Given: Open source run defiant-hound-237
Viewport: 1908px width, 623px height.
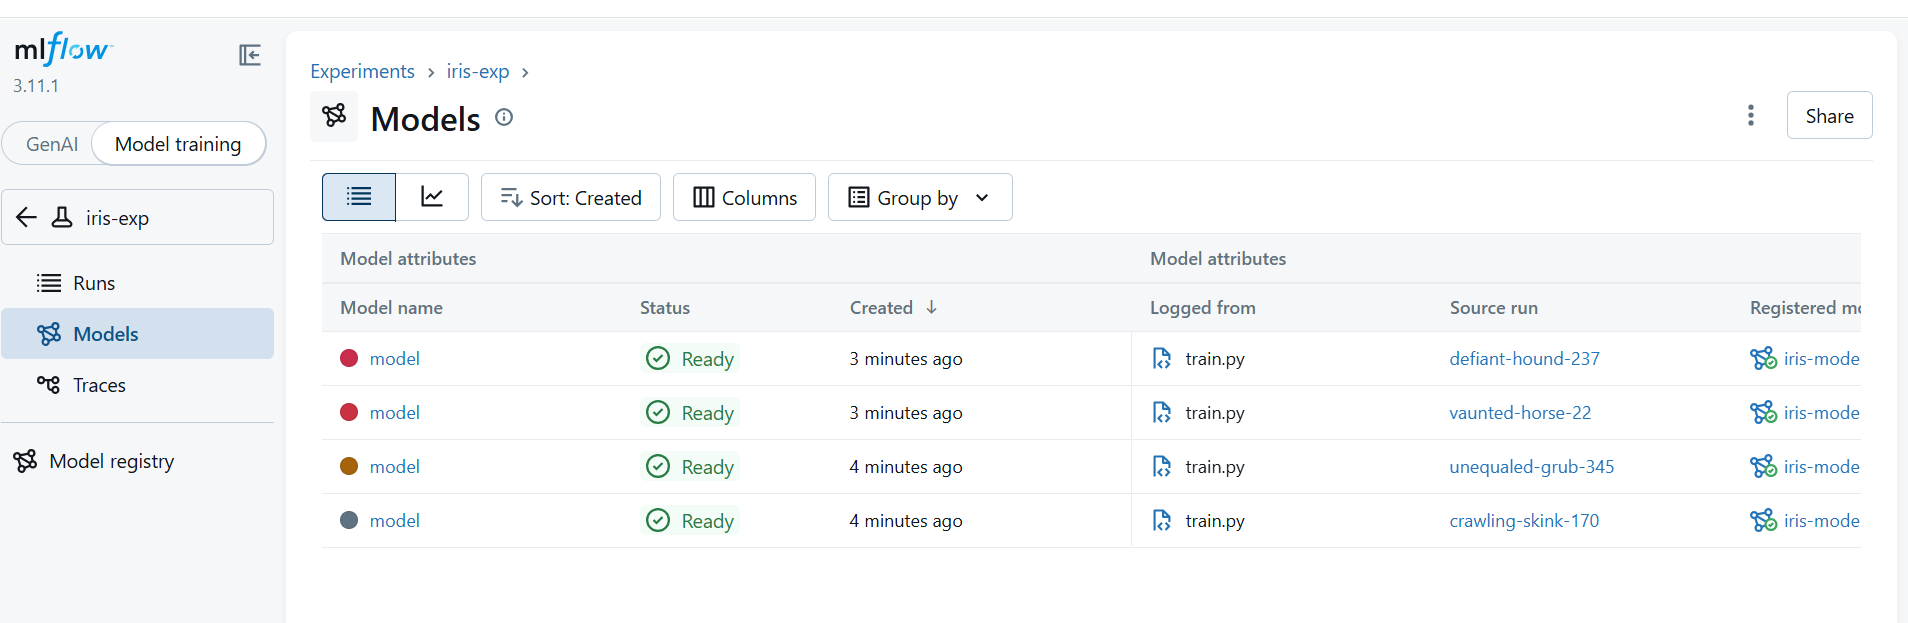Looking at the screenshot, I should point(1524,358).
